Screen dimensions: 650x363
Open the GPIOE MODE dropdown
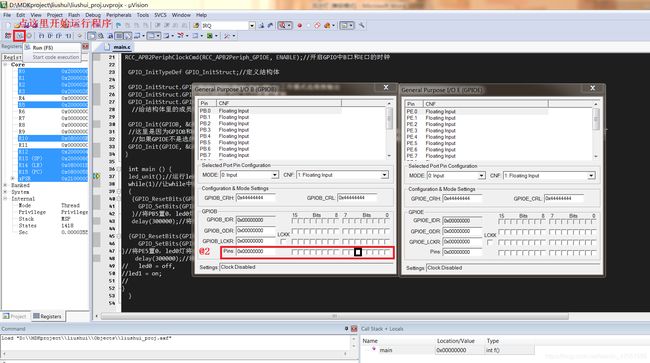tap(481, 176)
